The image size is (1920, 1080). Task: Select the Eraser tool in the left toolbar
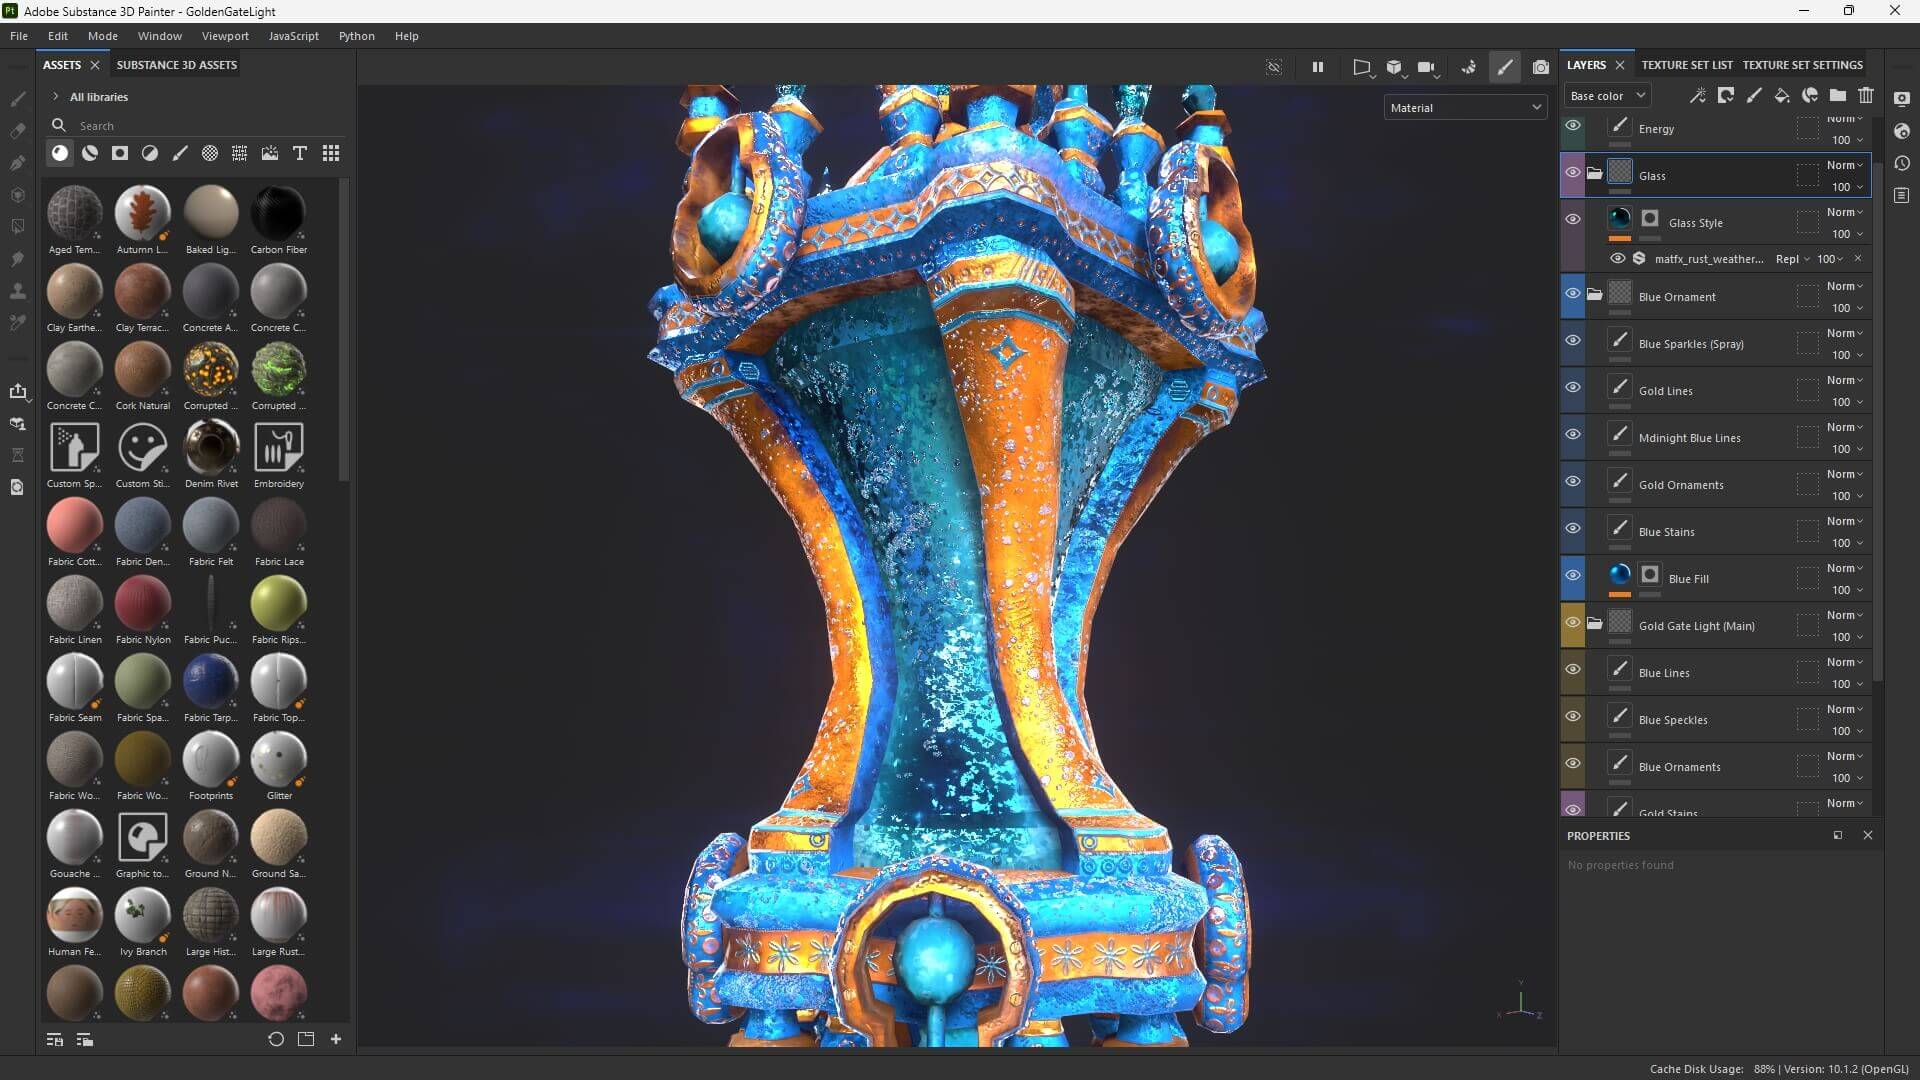pos(18,131)
